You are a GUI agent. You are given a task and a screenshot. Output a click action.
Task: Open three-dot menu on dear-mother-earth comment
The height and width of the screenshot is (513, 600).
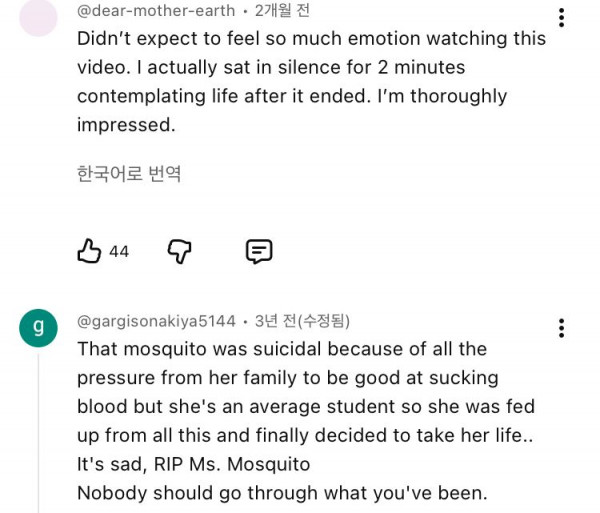point(562,17)
